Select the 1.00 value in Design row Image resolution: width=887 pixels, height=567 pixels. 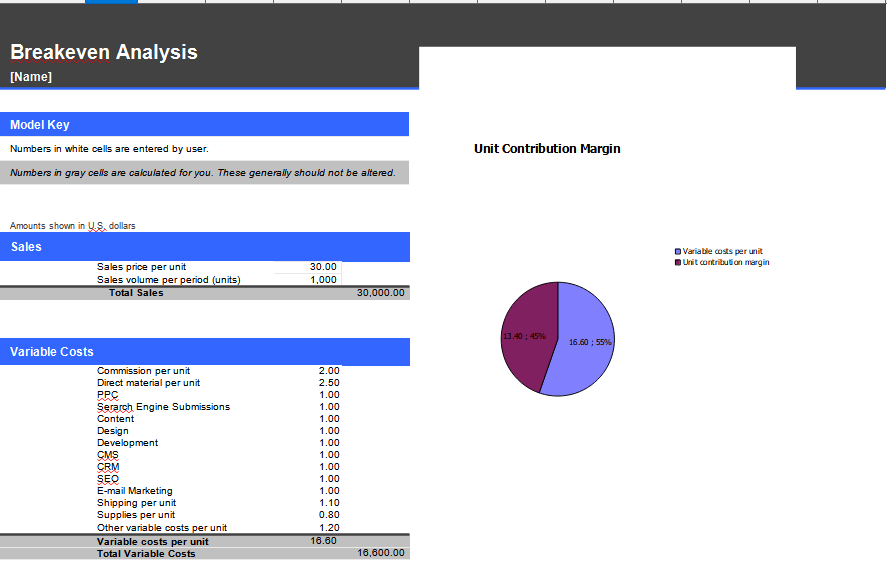pos(329,431)
